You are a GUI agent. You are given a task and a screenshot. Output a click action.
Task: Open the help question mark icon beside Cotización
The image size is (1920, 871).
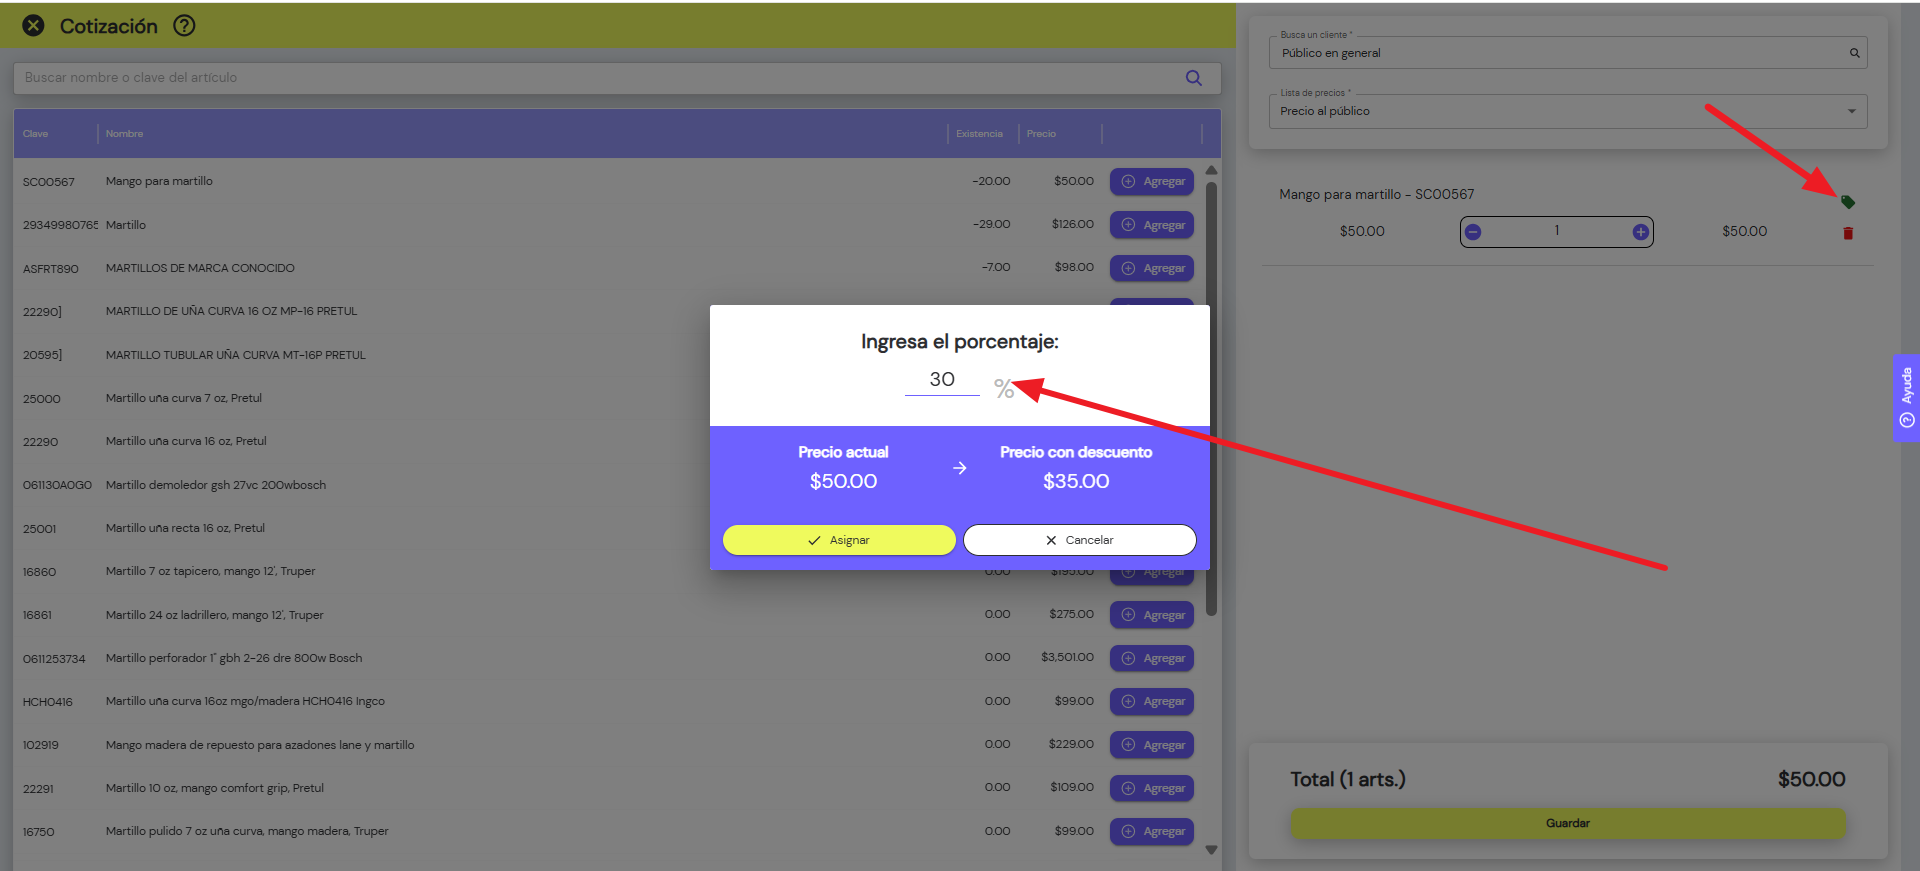coord(184,26)
